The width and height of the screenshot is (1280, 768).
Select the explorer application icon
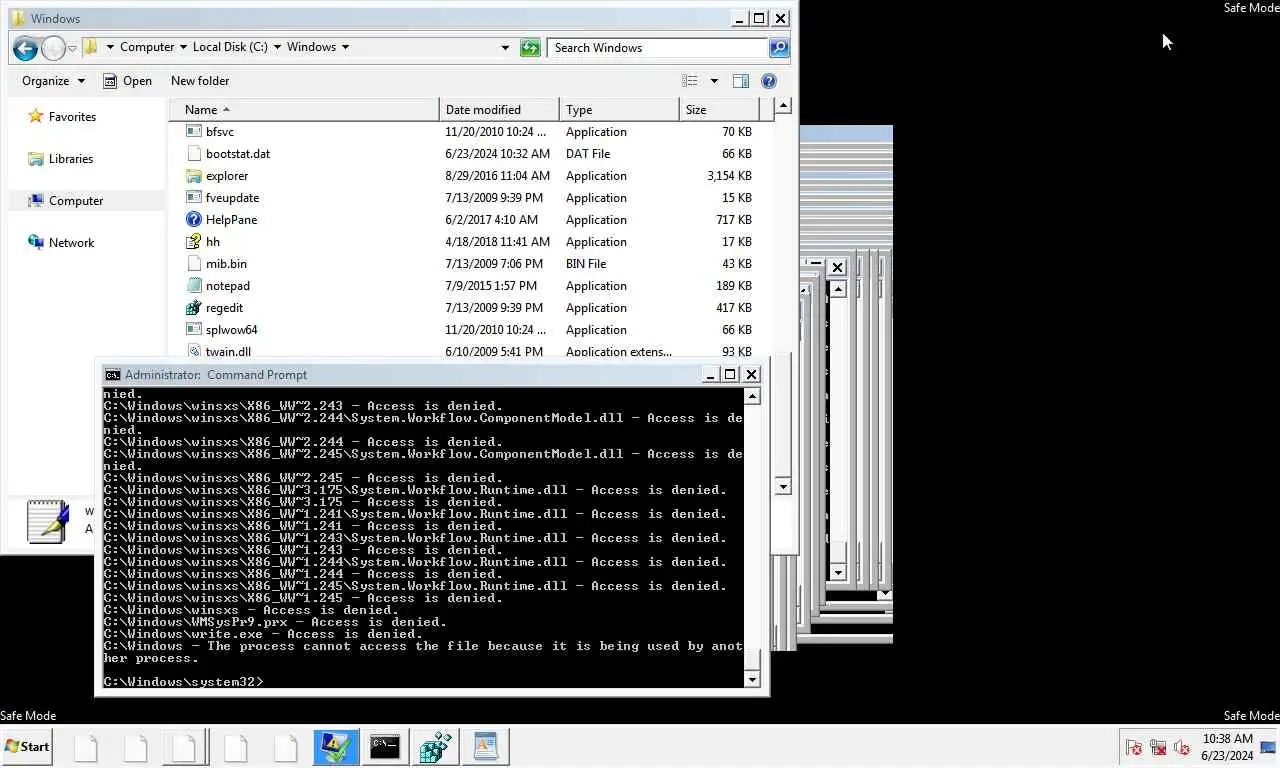pos(194,175)
